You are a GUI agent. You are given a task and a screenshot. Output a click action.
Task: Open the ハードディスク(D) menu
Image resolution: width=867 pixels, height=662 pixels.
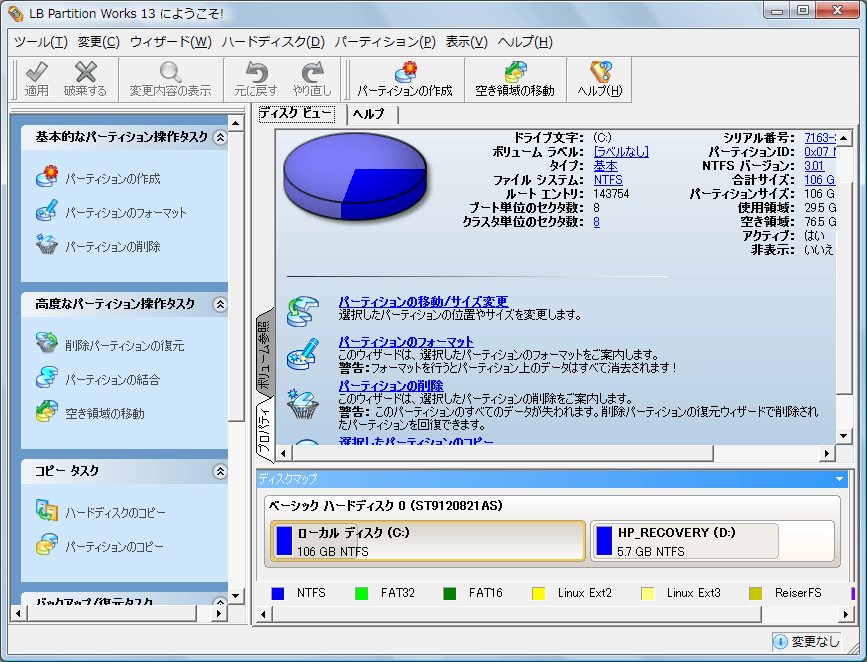coord(273,42)
